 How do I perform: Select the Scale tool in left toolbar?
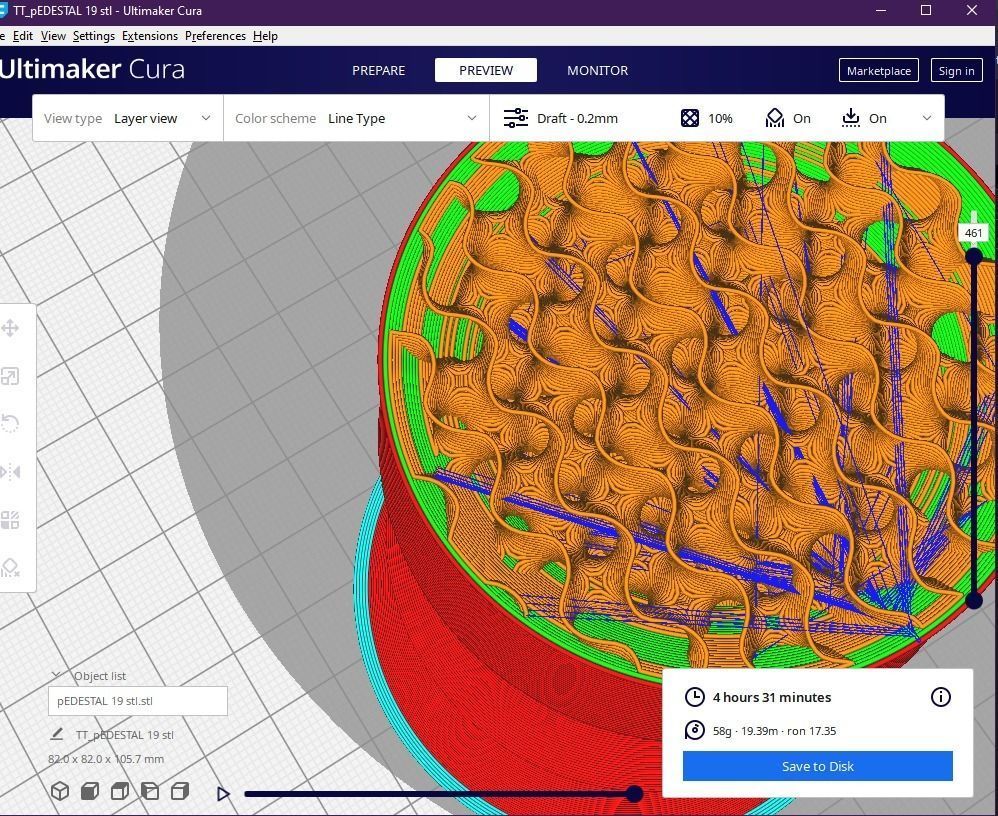(10, 376)
